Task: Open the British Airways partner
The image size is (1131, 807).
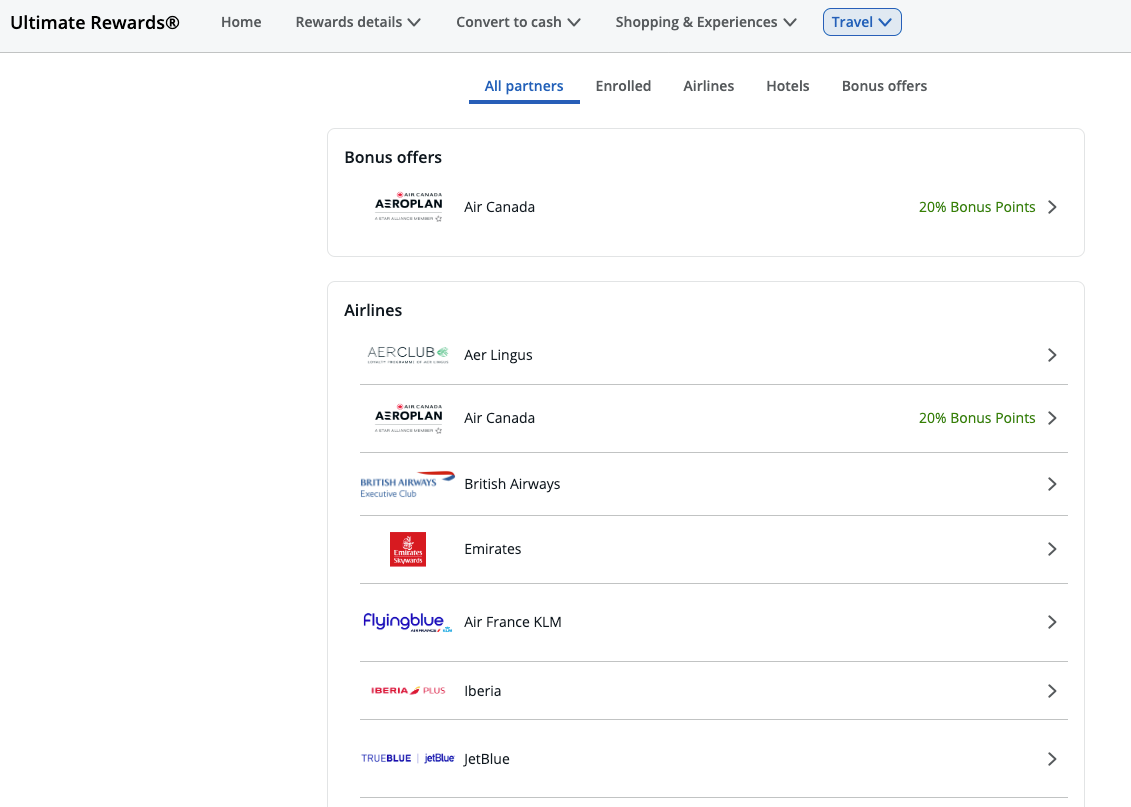Action: pyautogui.click(x=713, y=484)
